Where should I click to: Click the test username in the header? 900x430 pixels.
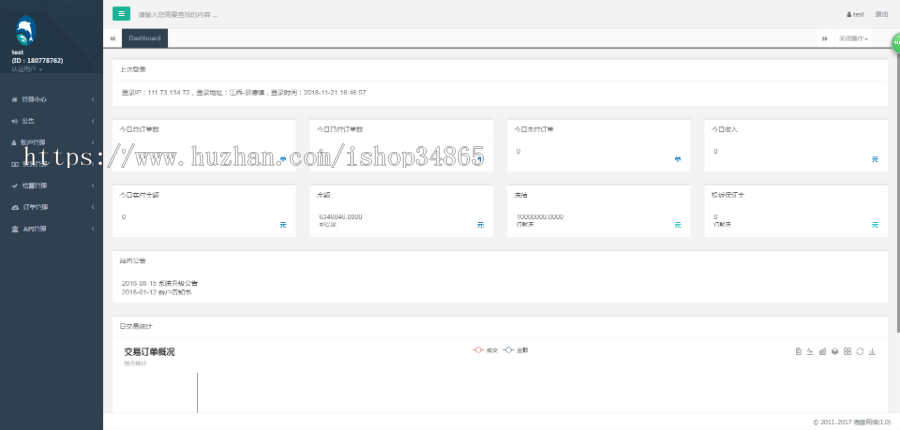click(855, 14)
